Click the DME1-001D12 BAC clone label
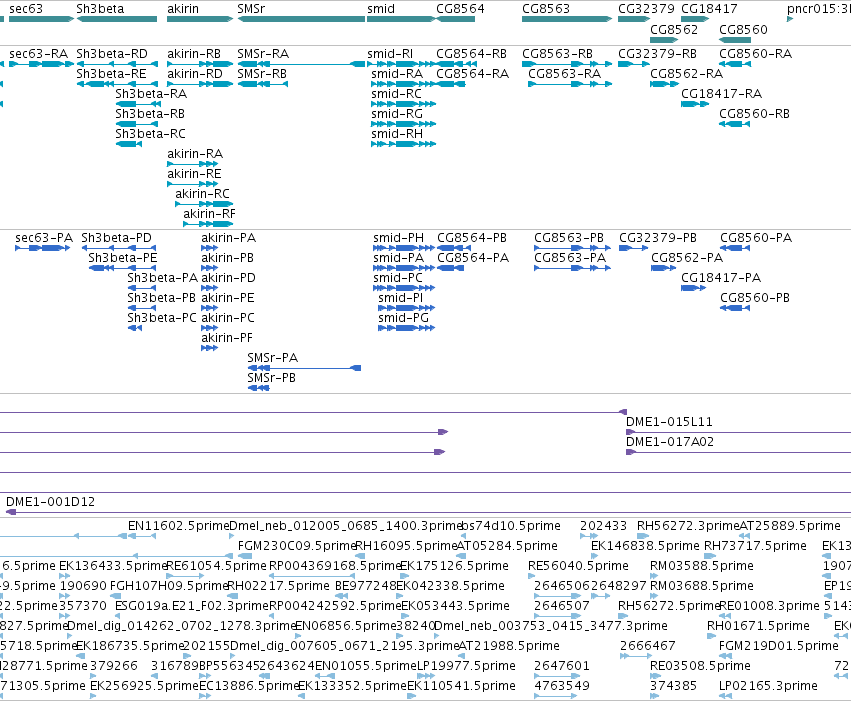This screenshot has width=851, height=701. tap(50, 502)
